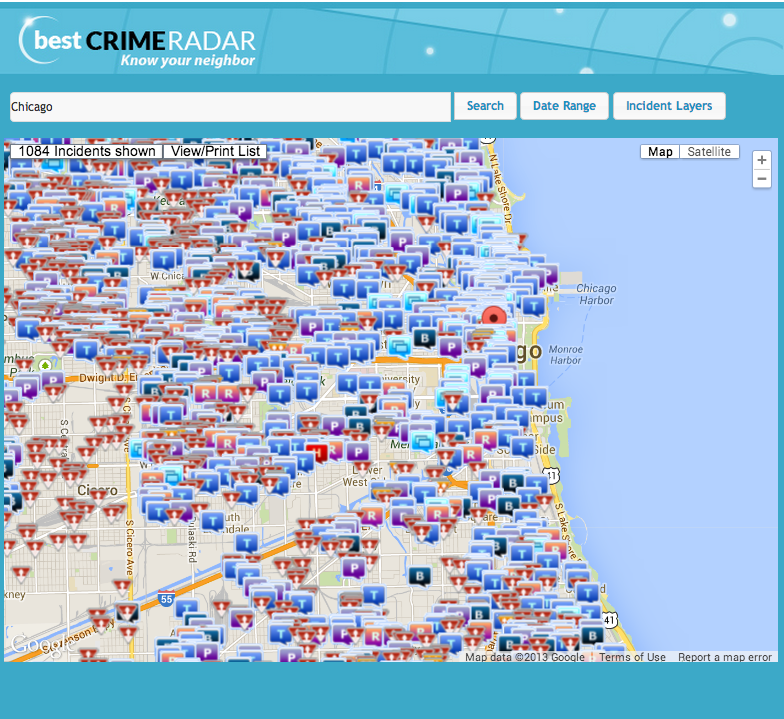The height and width of the screenshot is (719, 784).
Task: Open the View/Print List
Action: point(215,151)
